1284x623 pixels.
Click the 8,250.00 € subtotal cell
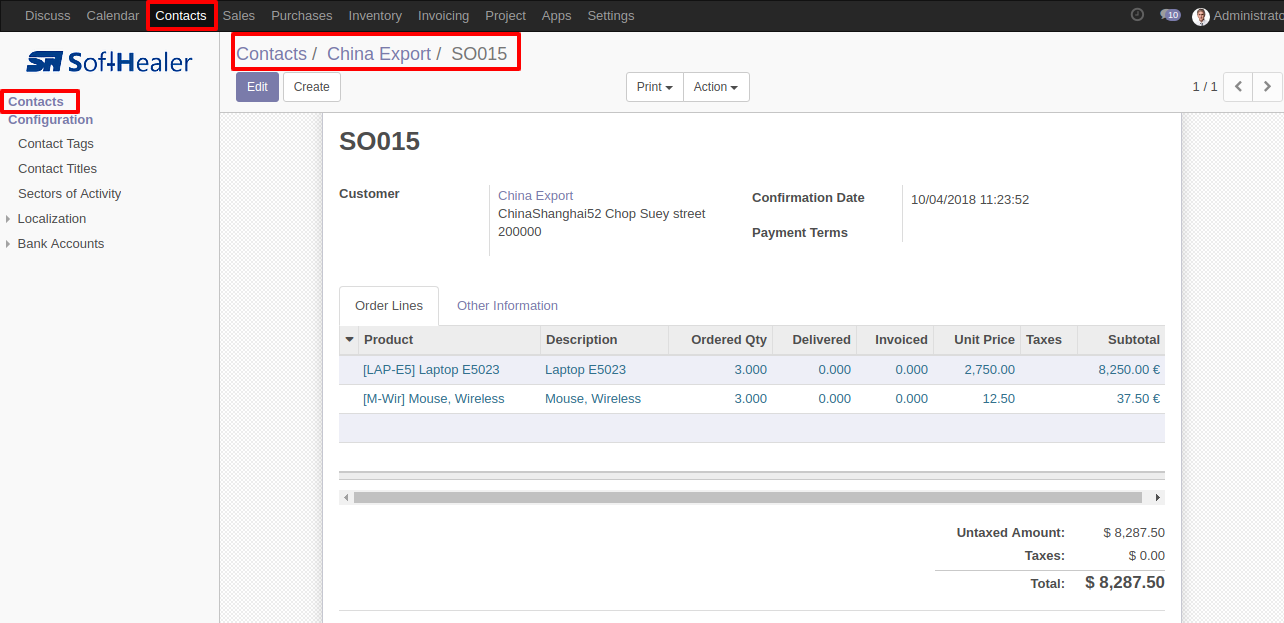[x=1129, y=370]
